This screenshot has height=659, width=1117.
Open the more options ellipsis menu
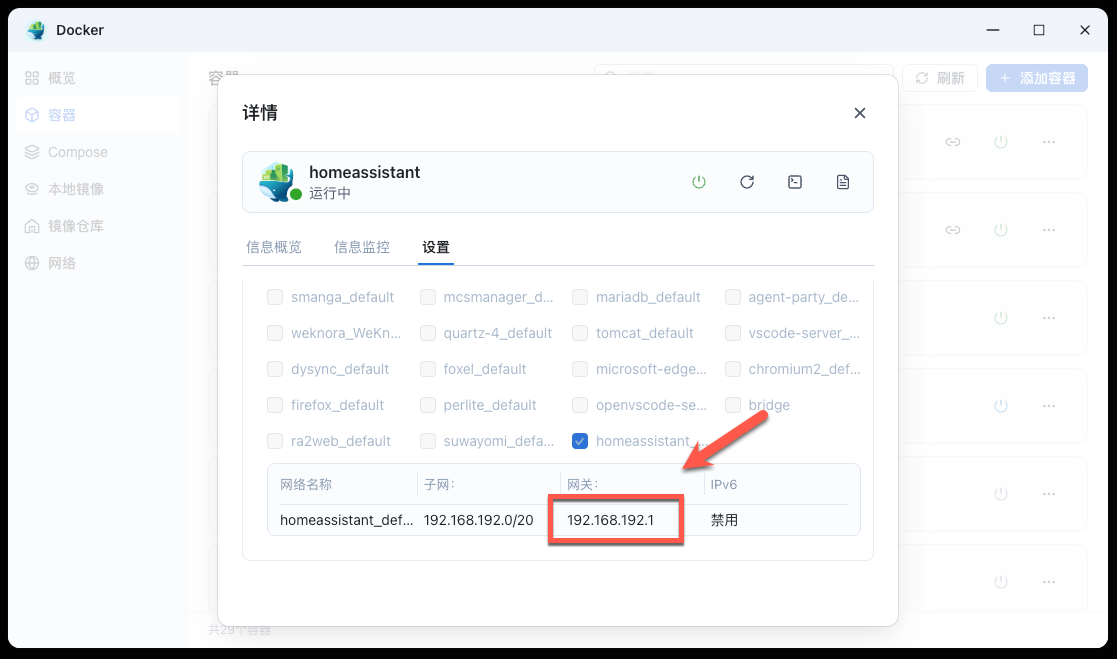point(1048,142)
